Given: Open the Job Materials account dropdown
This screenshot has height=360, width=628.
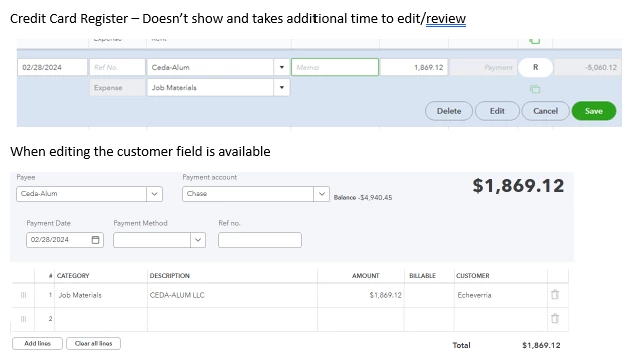Looking at the screenshot, I should point(282,87).
